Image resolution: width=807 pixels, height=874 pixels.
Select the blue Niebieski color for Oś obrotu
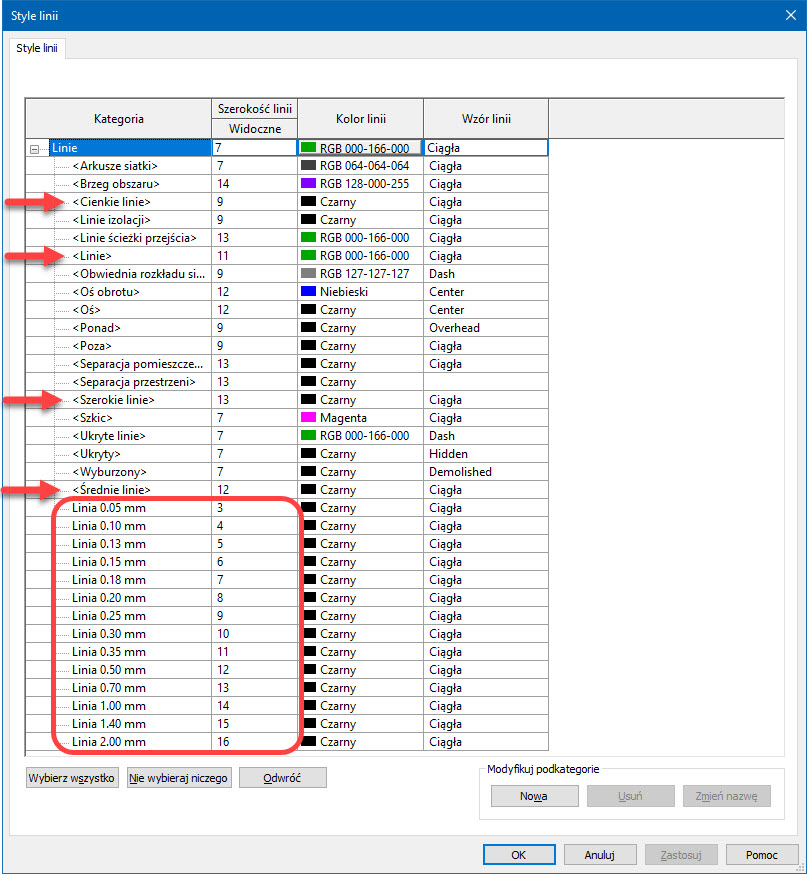[x=309, y=292]
